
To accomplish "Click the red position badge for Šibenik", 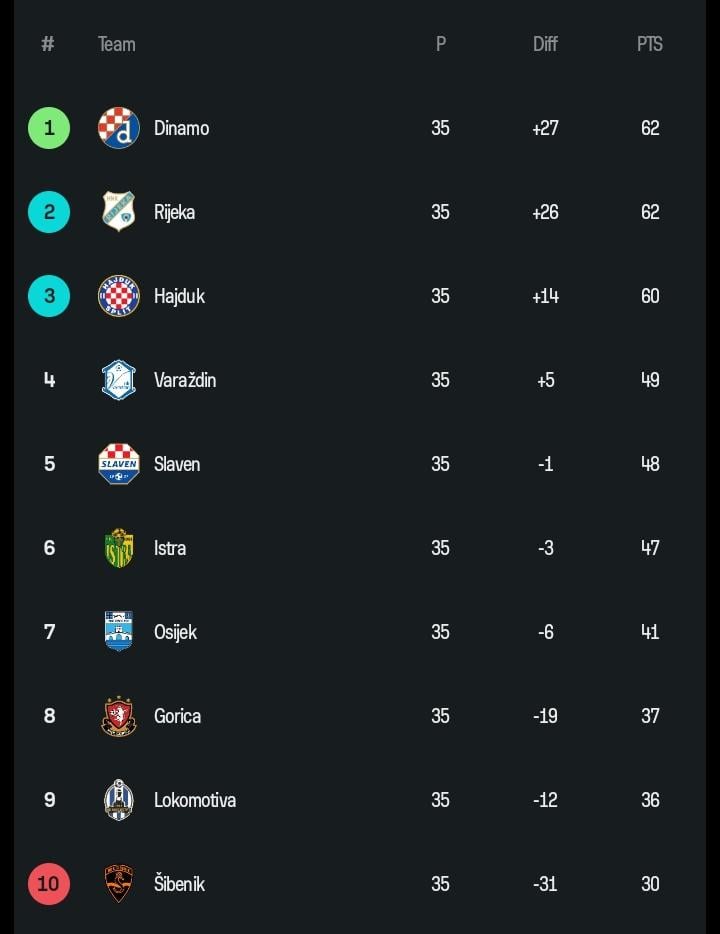I will [49, 884].
